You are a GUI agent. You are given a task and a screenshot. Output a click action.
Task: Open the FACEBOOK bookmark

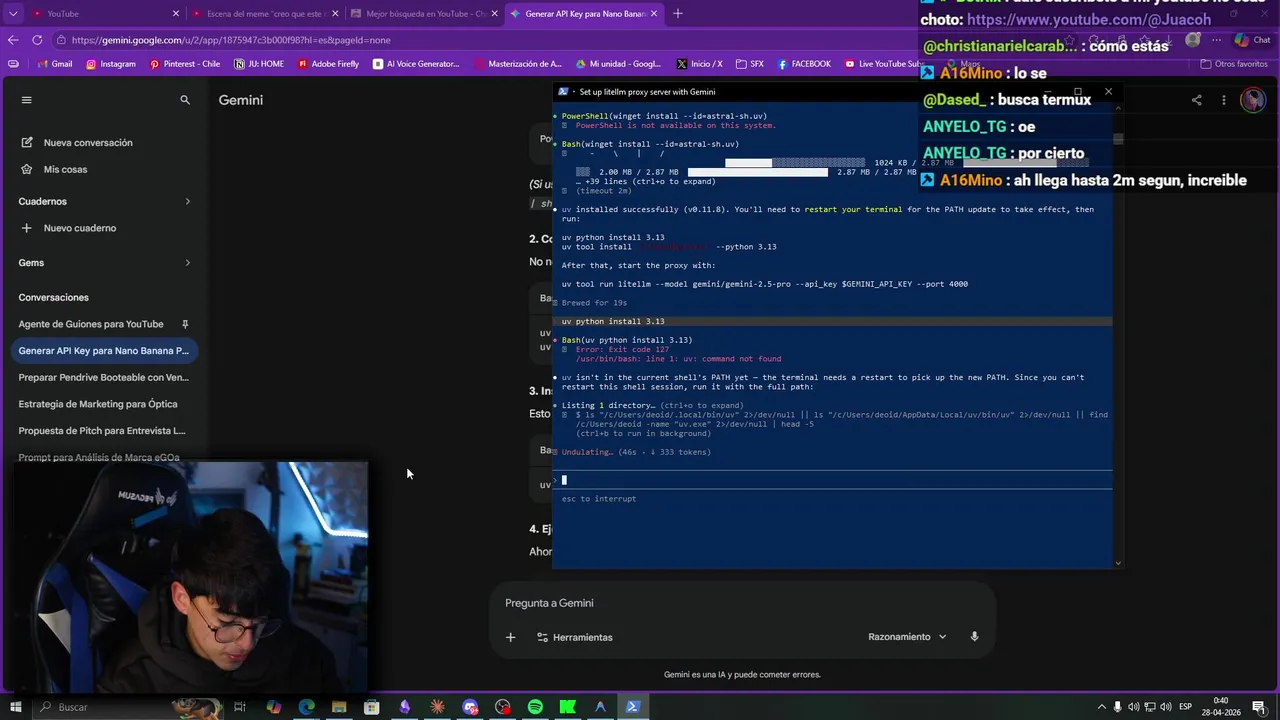coord(804,64)
